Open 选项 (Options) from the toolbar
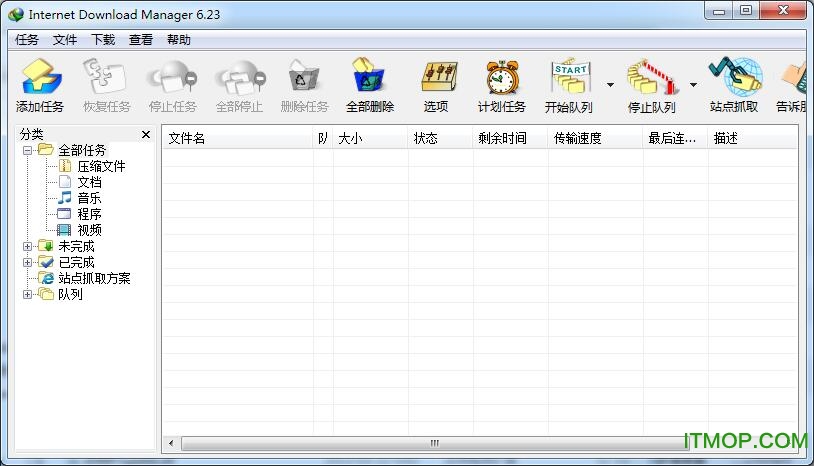The width and height of the screenshot is (814, 466). 439,78
